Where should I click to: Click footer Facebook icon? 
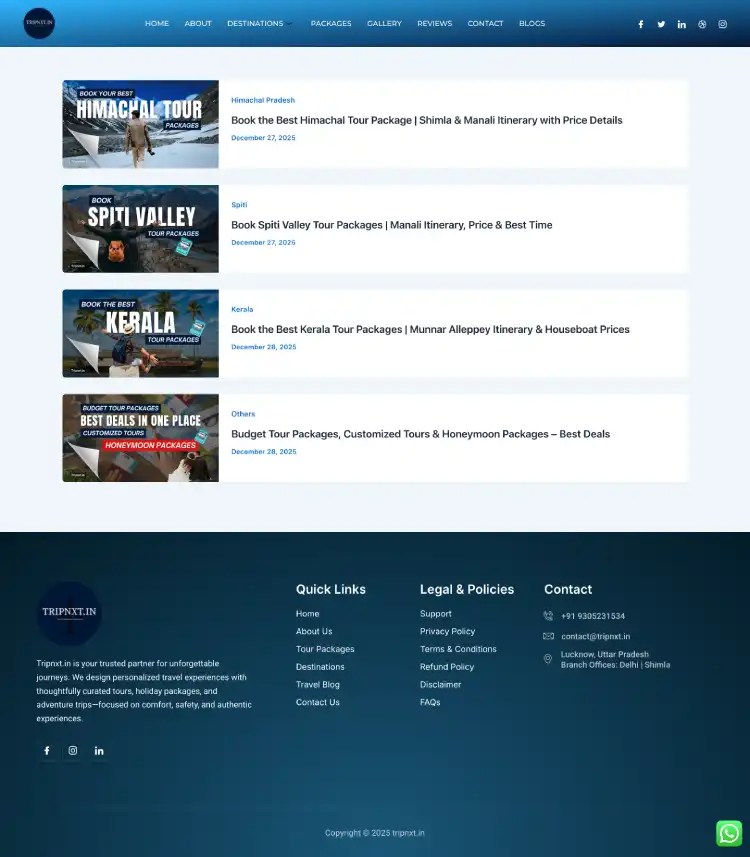pyautogui.click(x=46, y=751)
